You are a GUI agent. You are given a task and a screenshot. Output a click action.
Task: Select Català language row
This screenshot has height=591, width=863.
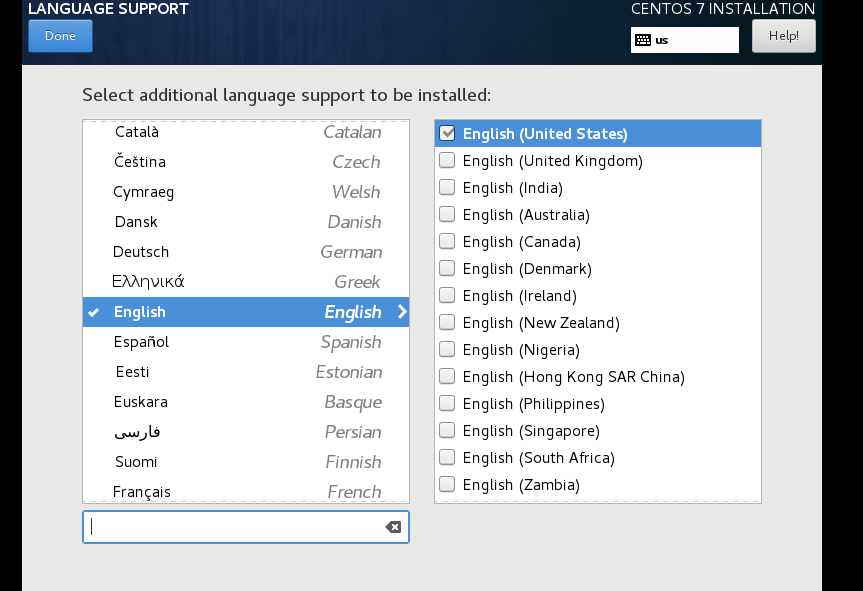tap(246, 132)
